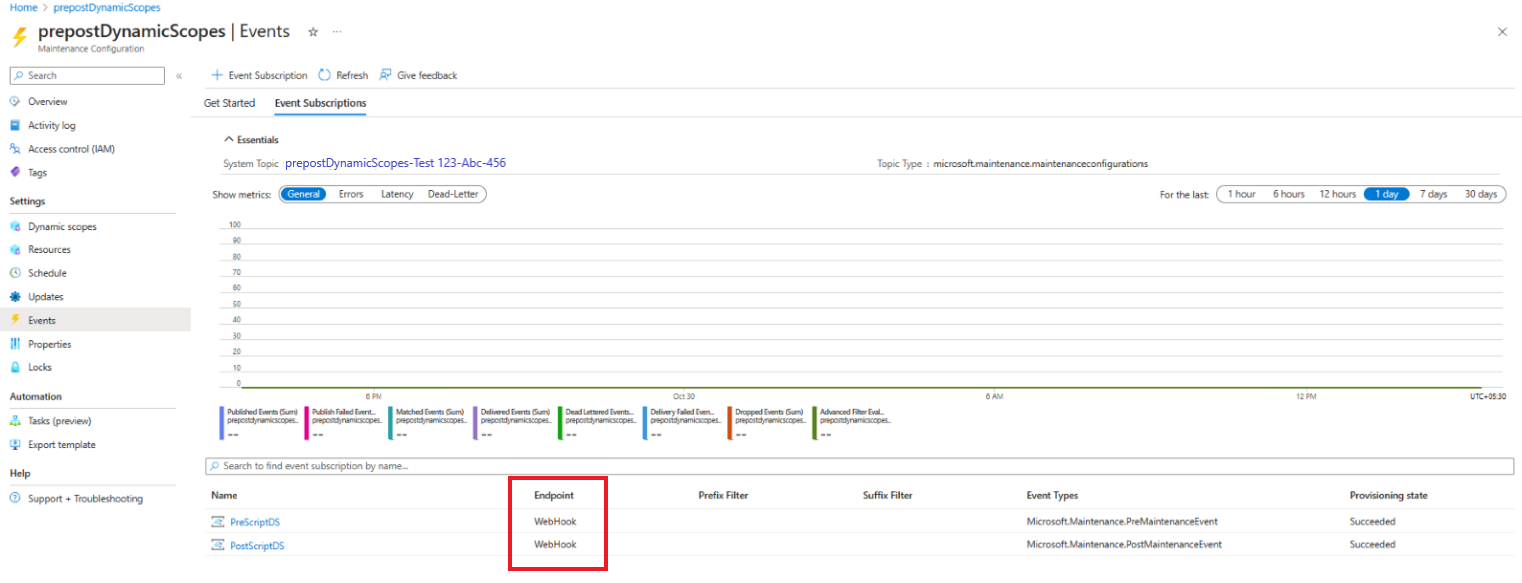The height and width of the screenshot is (583, 1522).
Task: Set time range to 1 hour
Action: click(x=1242, y=194)
